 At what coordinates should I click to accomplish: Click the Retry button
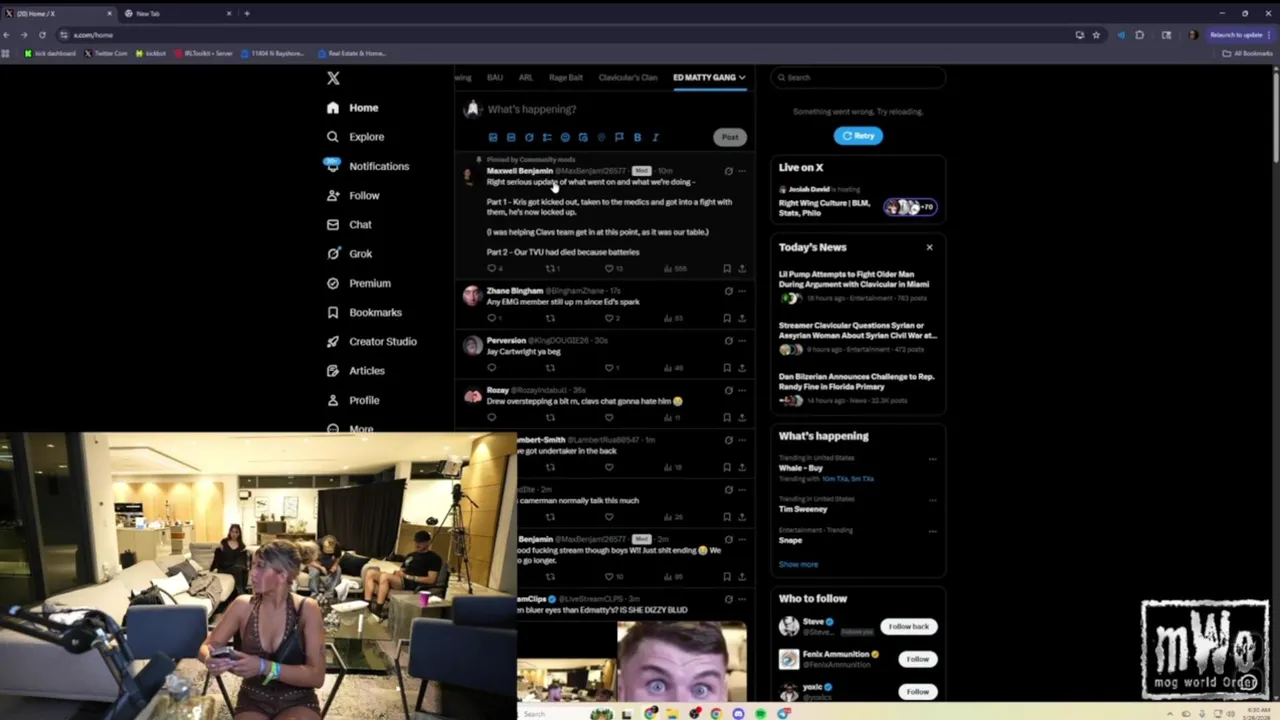coord(858,136)
